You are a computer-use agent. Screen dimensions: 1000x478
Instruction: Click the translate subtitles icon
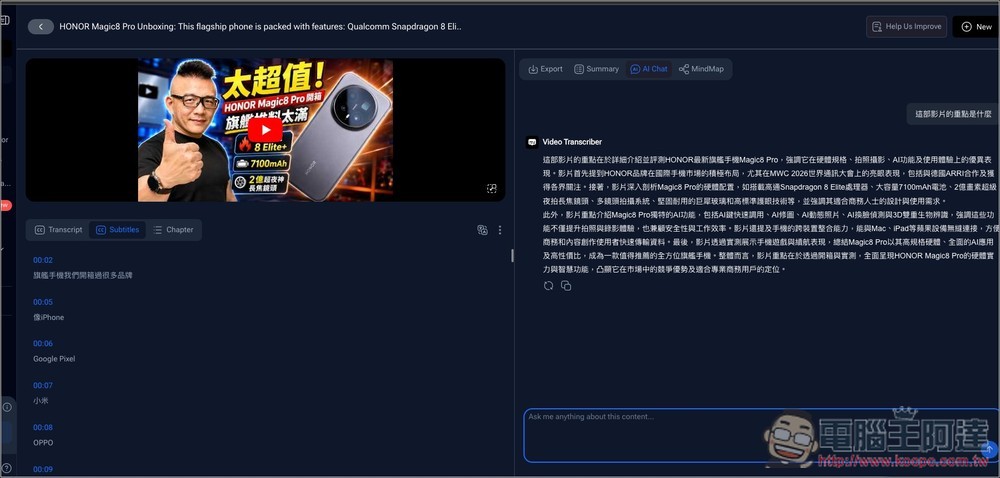pyautogui.click(x=482, y=230)
